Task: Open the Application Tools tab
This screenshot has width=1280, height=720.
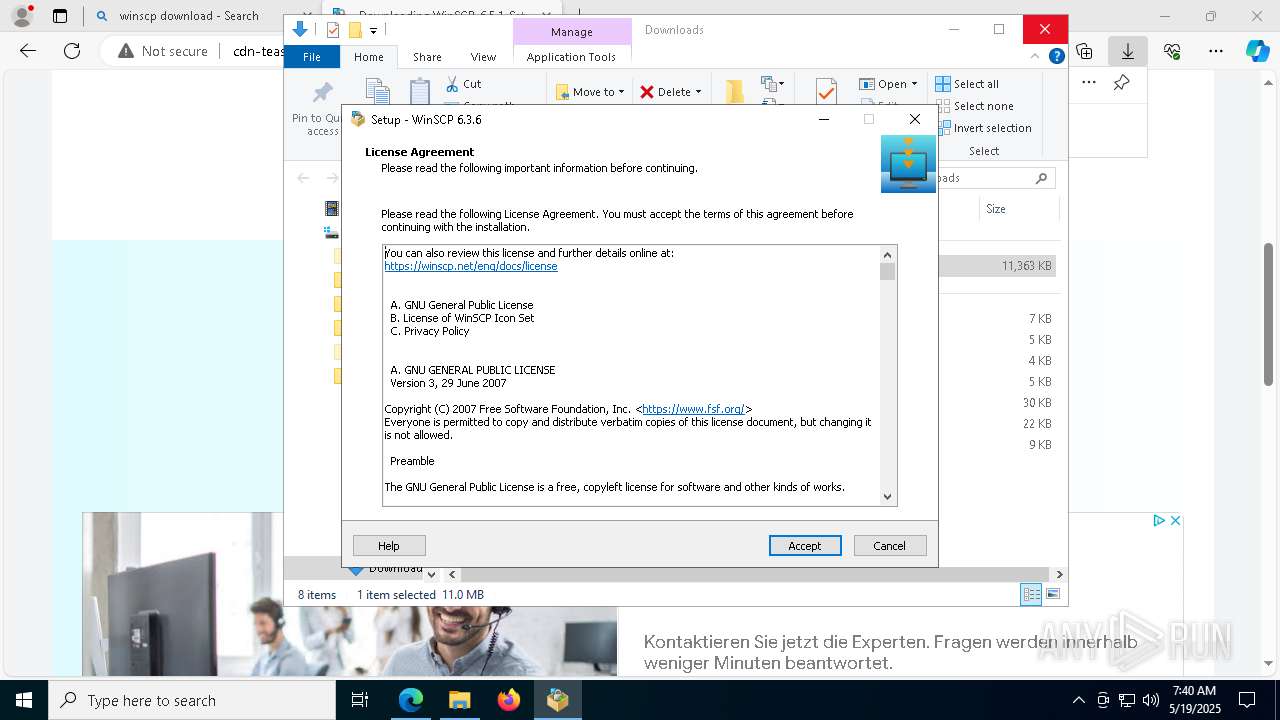Action: [571, 57]
